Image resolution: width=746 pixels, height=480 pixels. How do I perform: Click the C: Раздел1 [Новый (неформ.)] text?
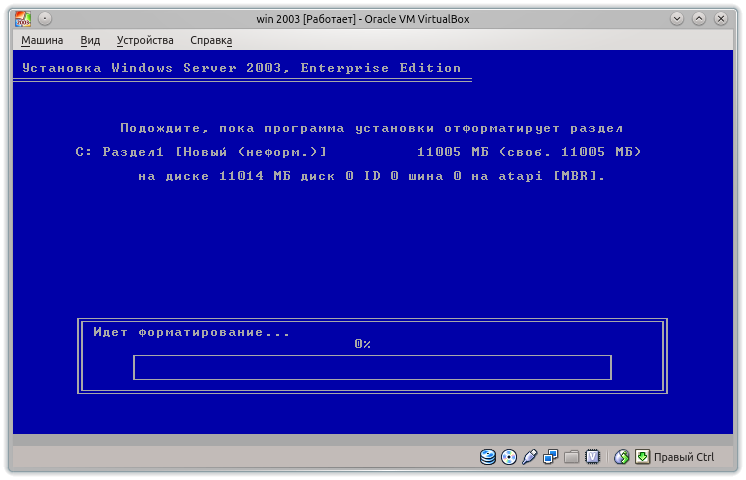pos(201,152)
